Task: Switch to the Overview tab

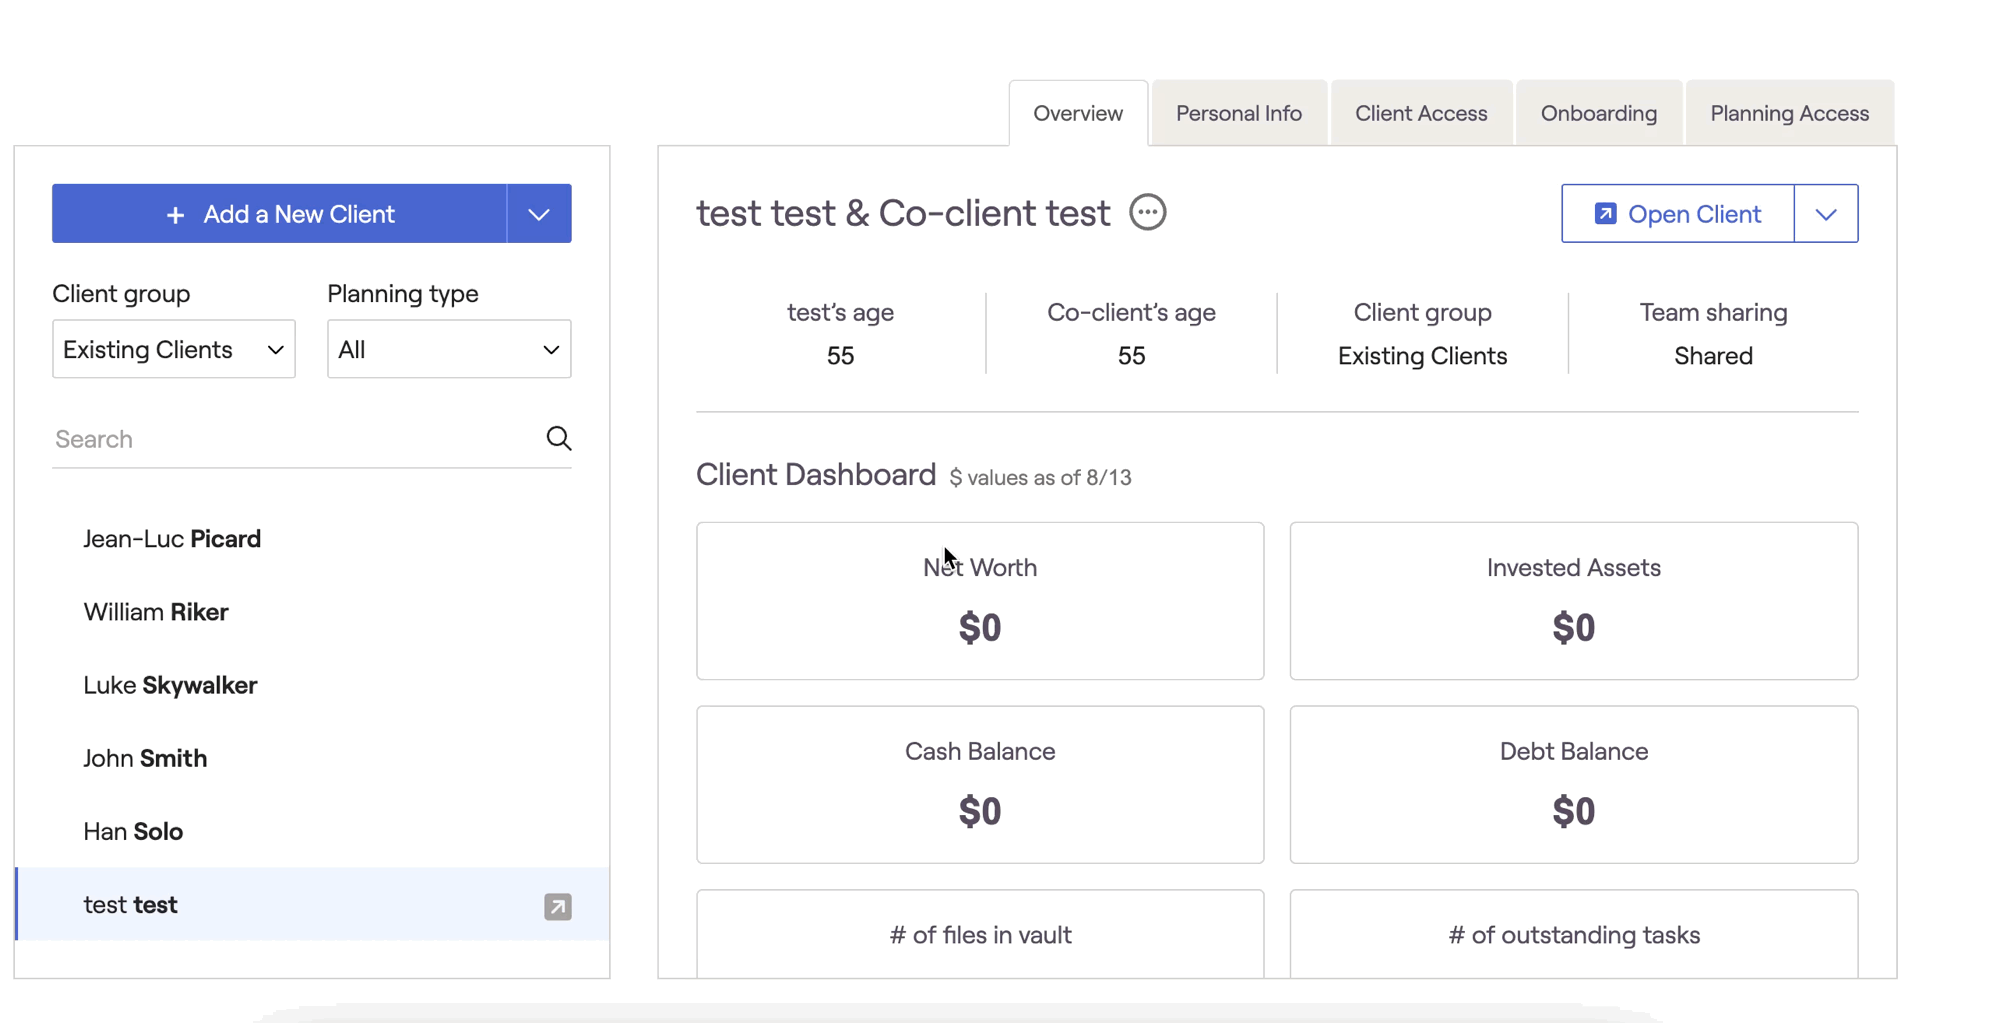Action: pos(1078,113)
